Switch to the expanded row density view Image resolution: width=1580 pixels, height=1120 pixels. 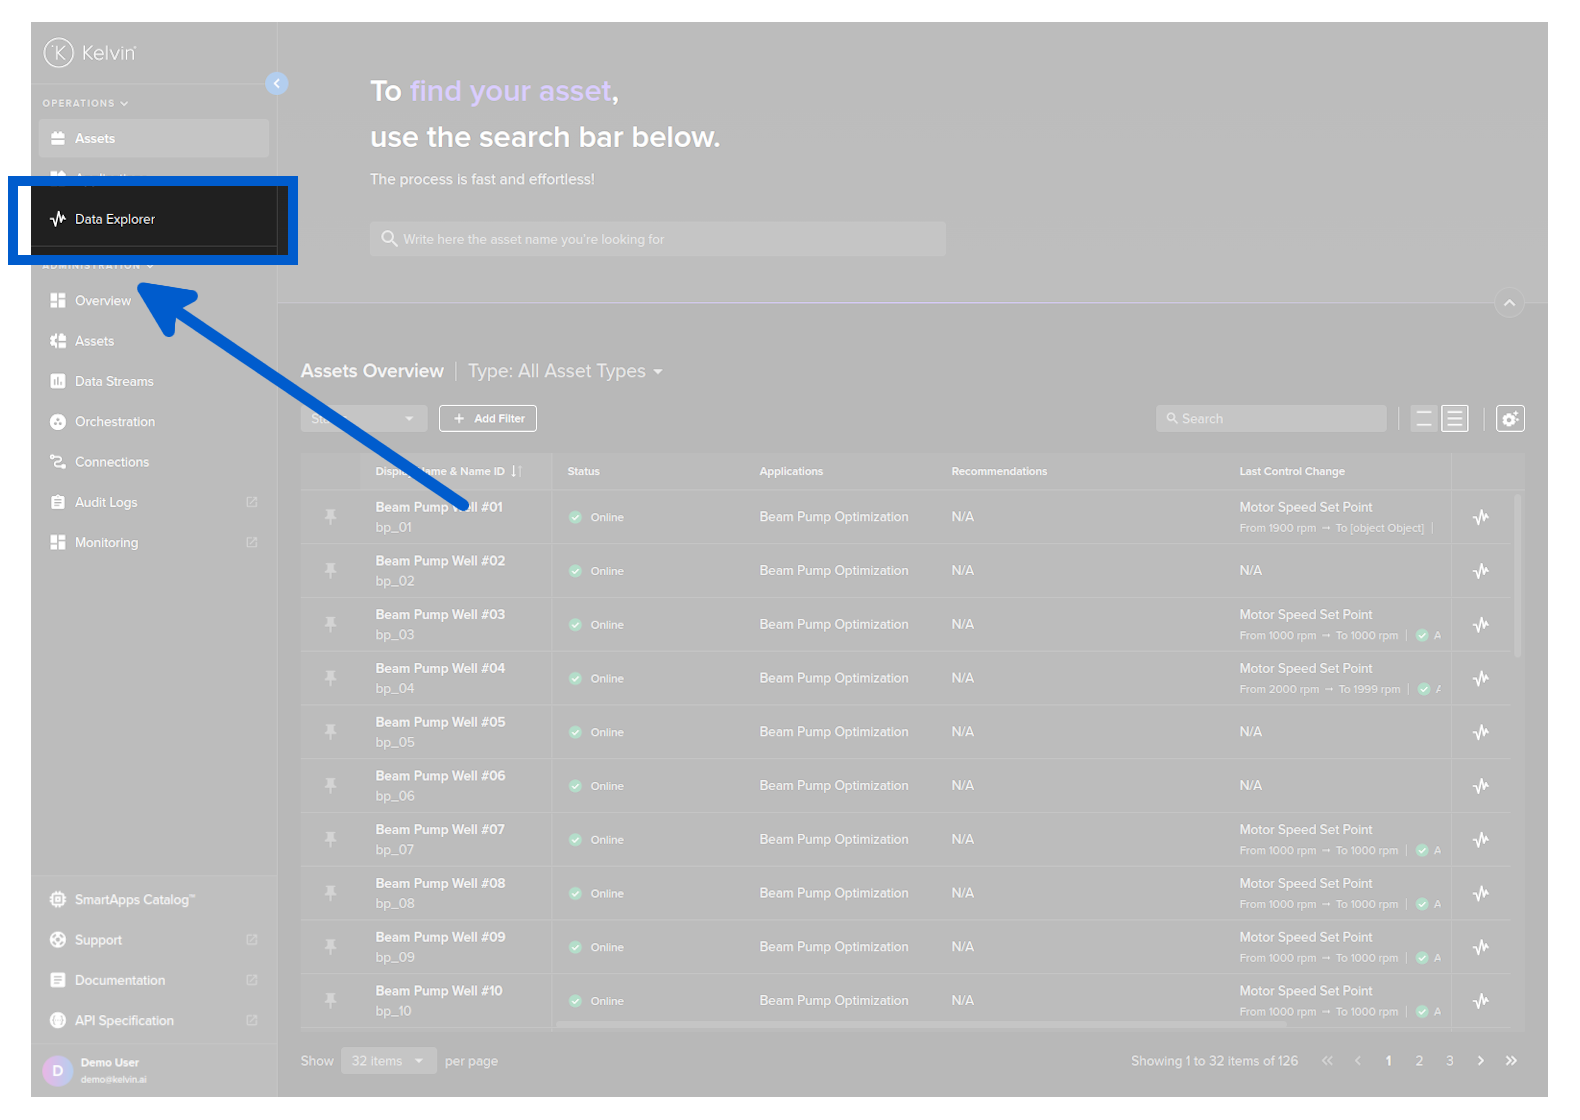point(1455,419)
